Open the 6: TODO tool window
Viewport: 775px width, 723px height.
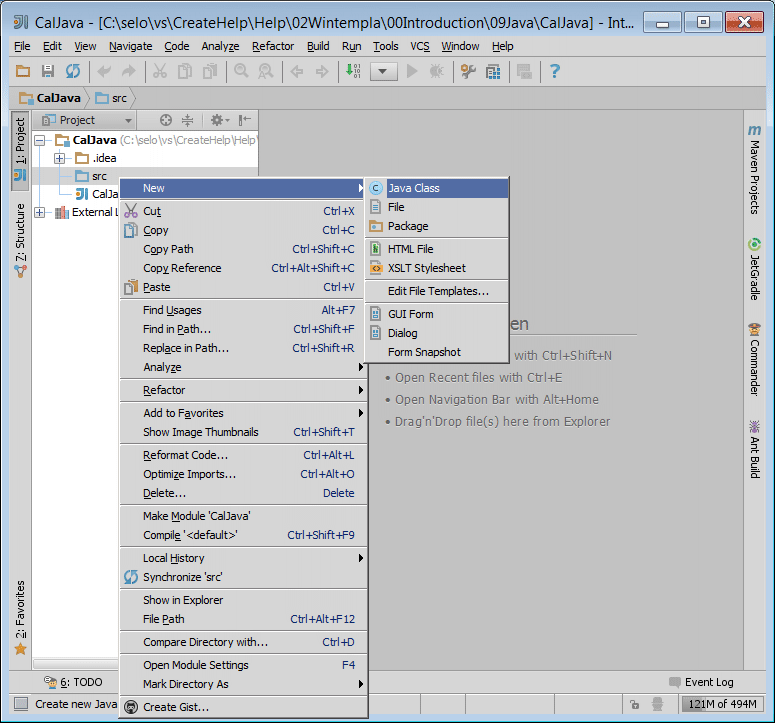pos(73,682)
